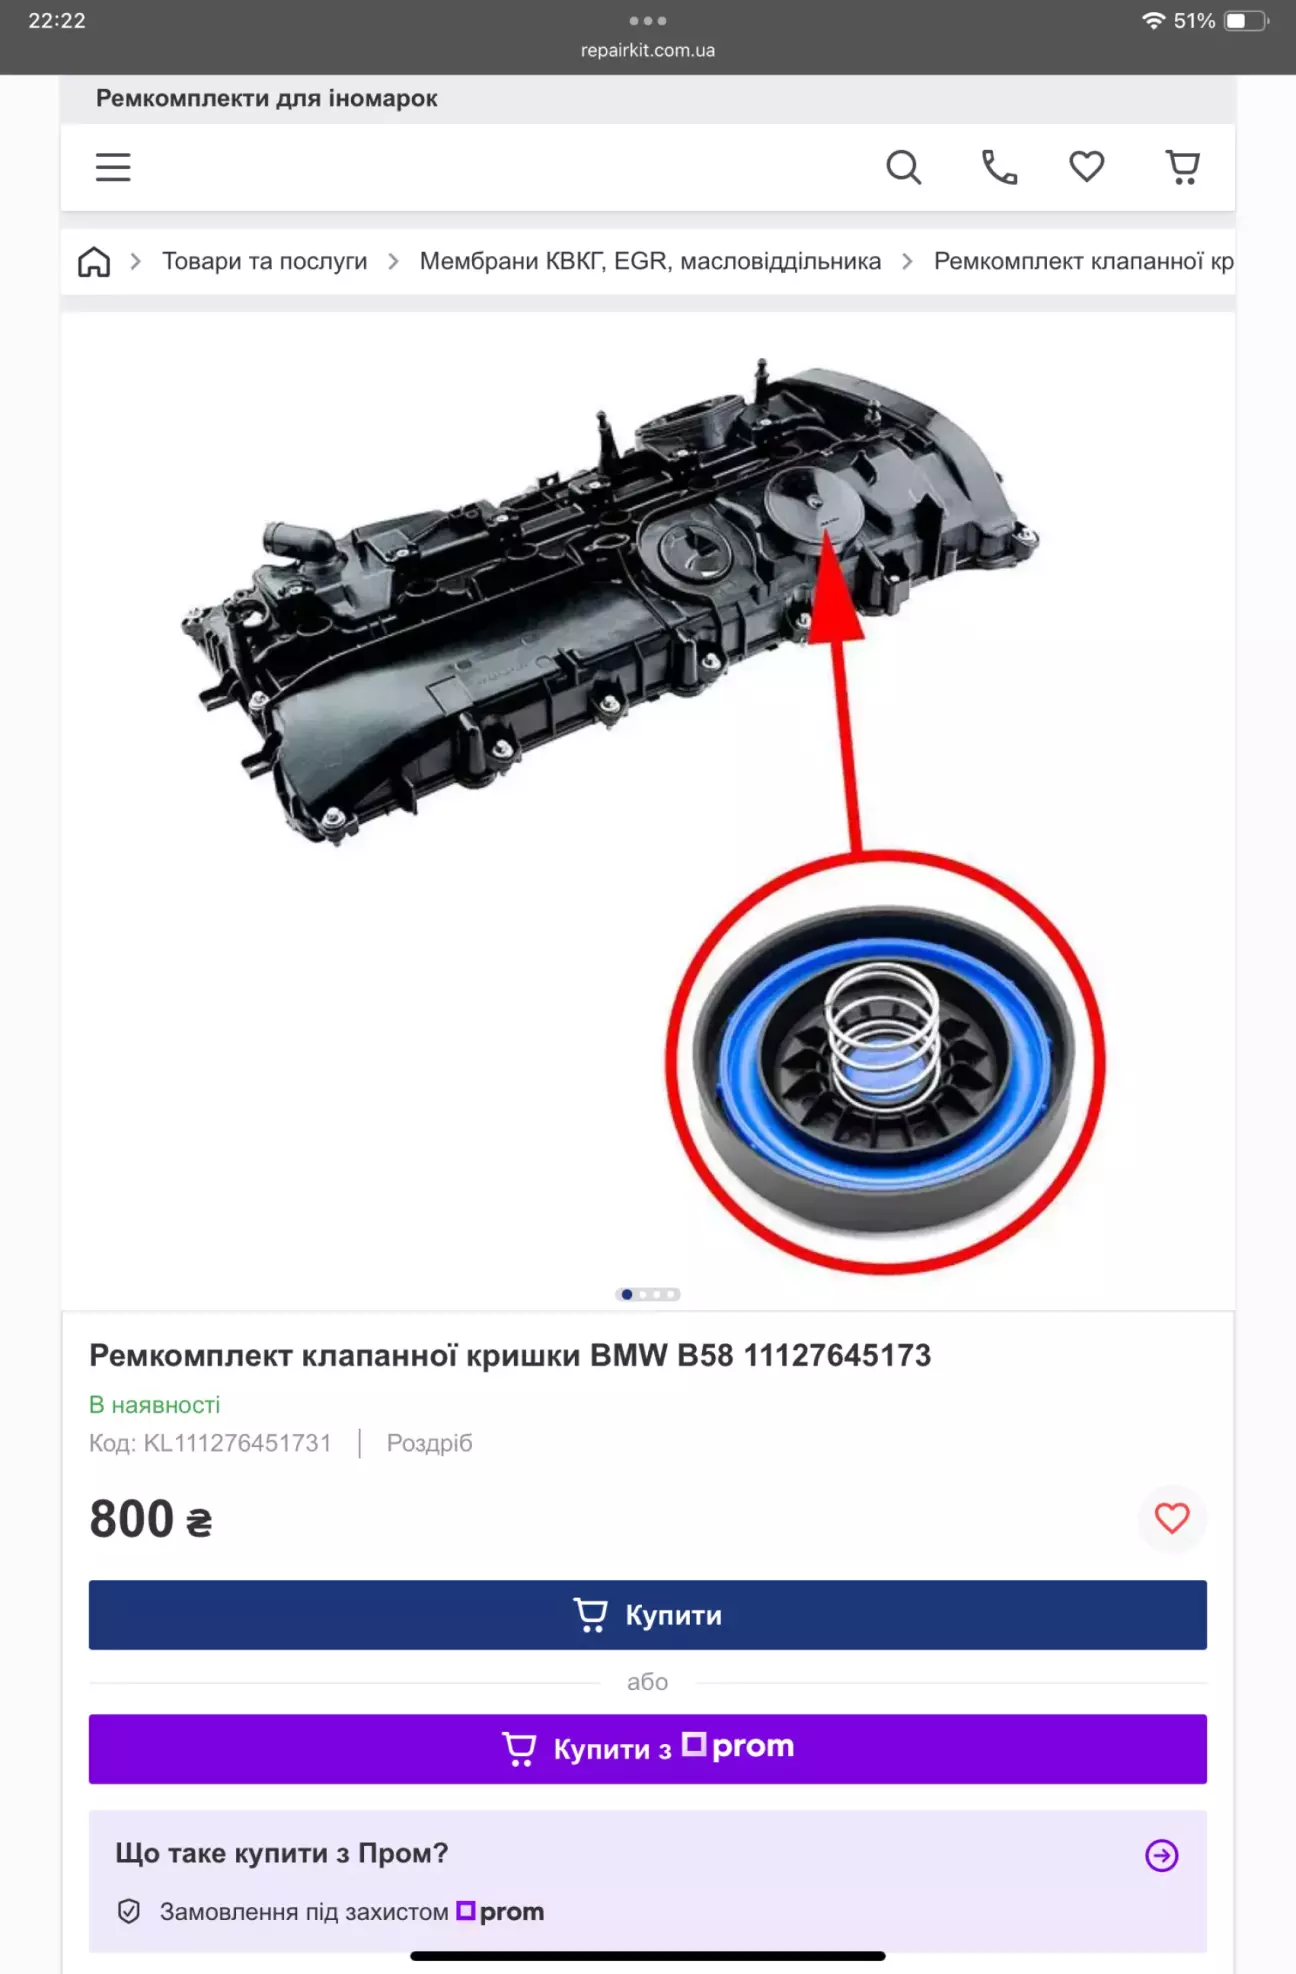
Task: Select the second image carousel dot
Action: pyautogui.click(x=643, y=1295)
